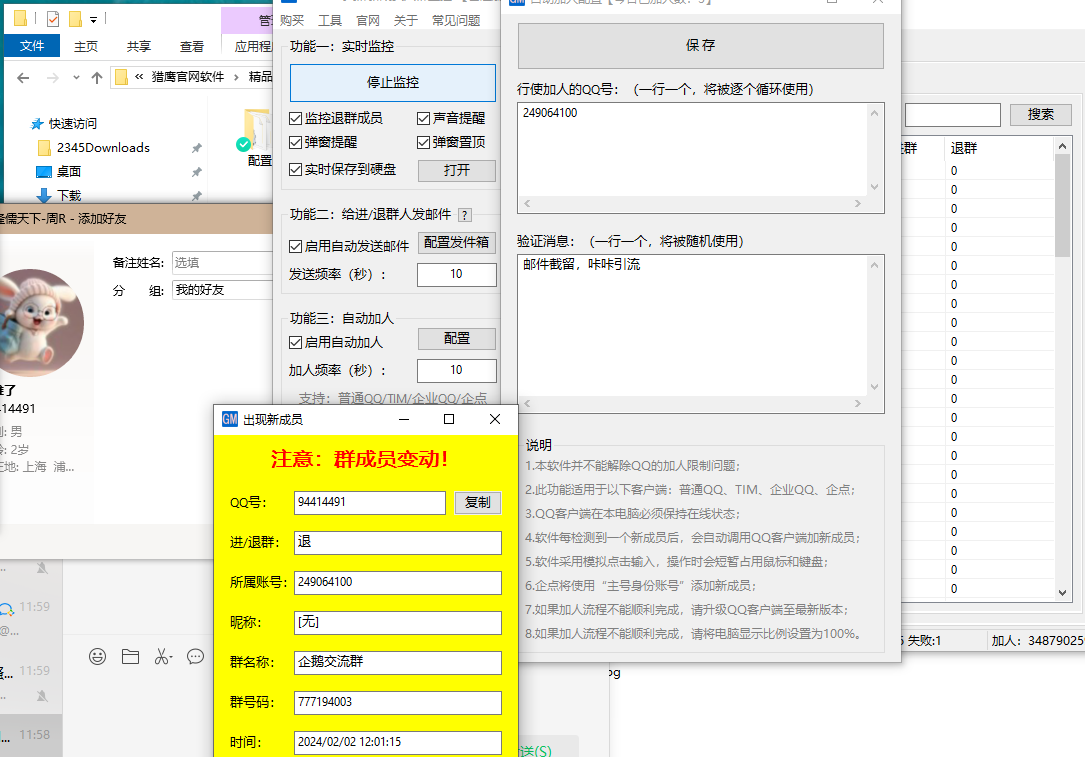Expand the address bar recent locations chevron
1085x757 pixels.
coord(75,77)
